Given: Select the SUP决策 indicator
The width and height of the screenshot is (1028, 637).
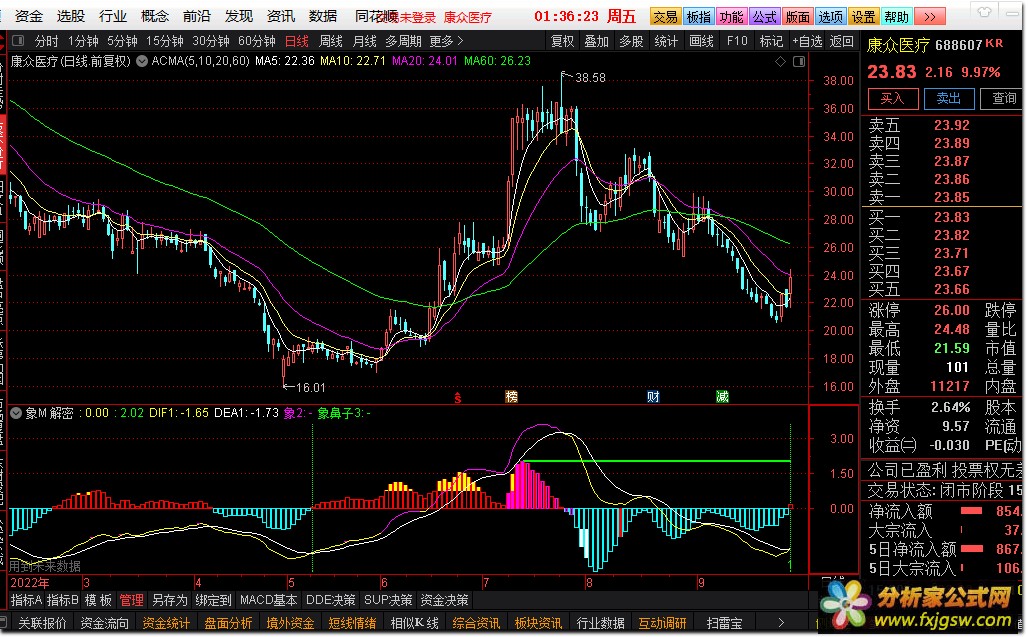Looking at the screenshot, I should click(388, 600).
